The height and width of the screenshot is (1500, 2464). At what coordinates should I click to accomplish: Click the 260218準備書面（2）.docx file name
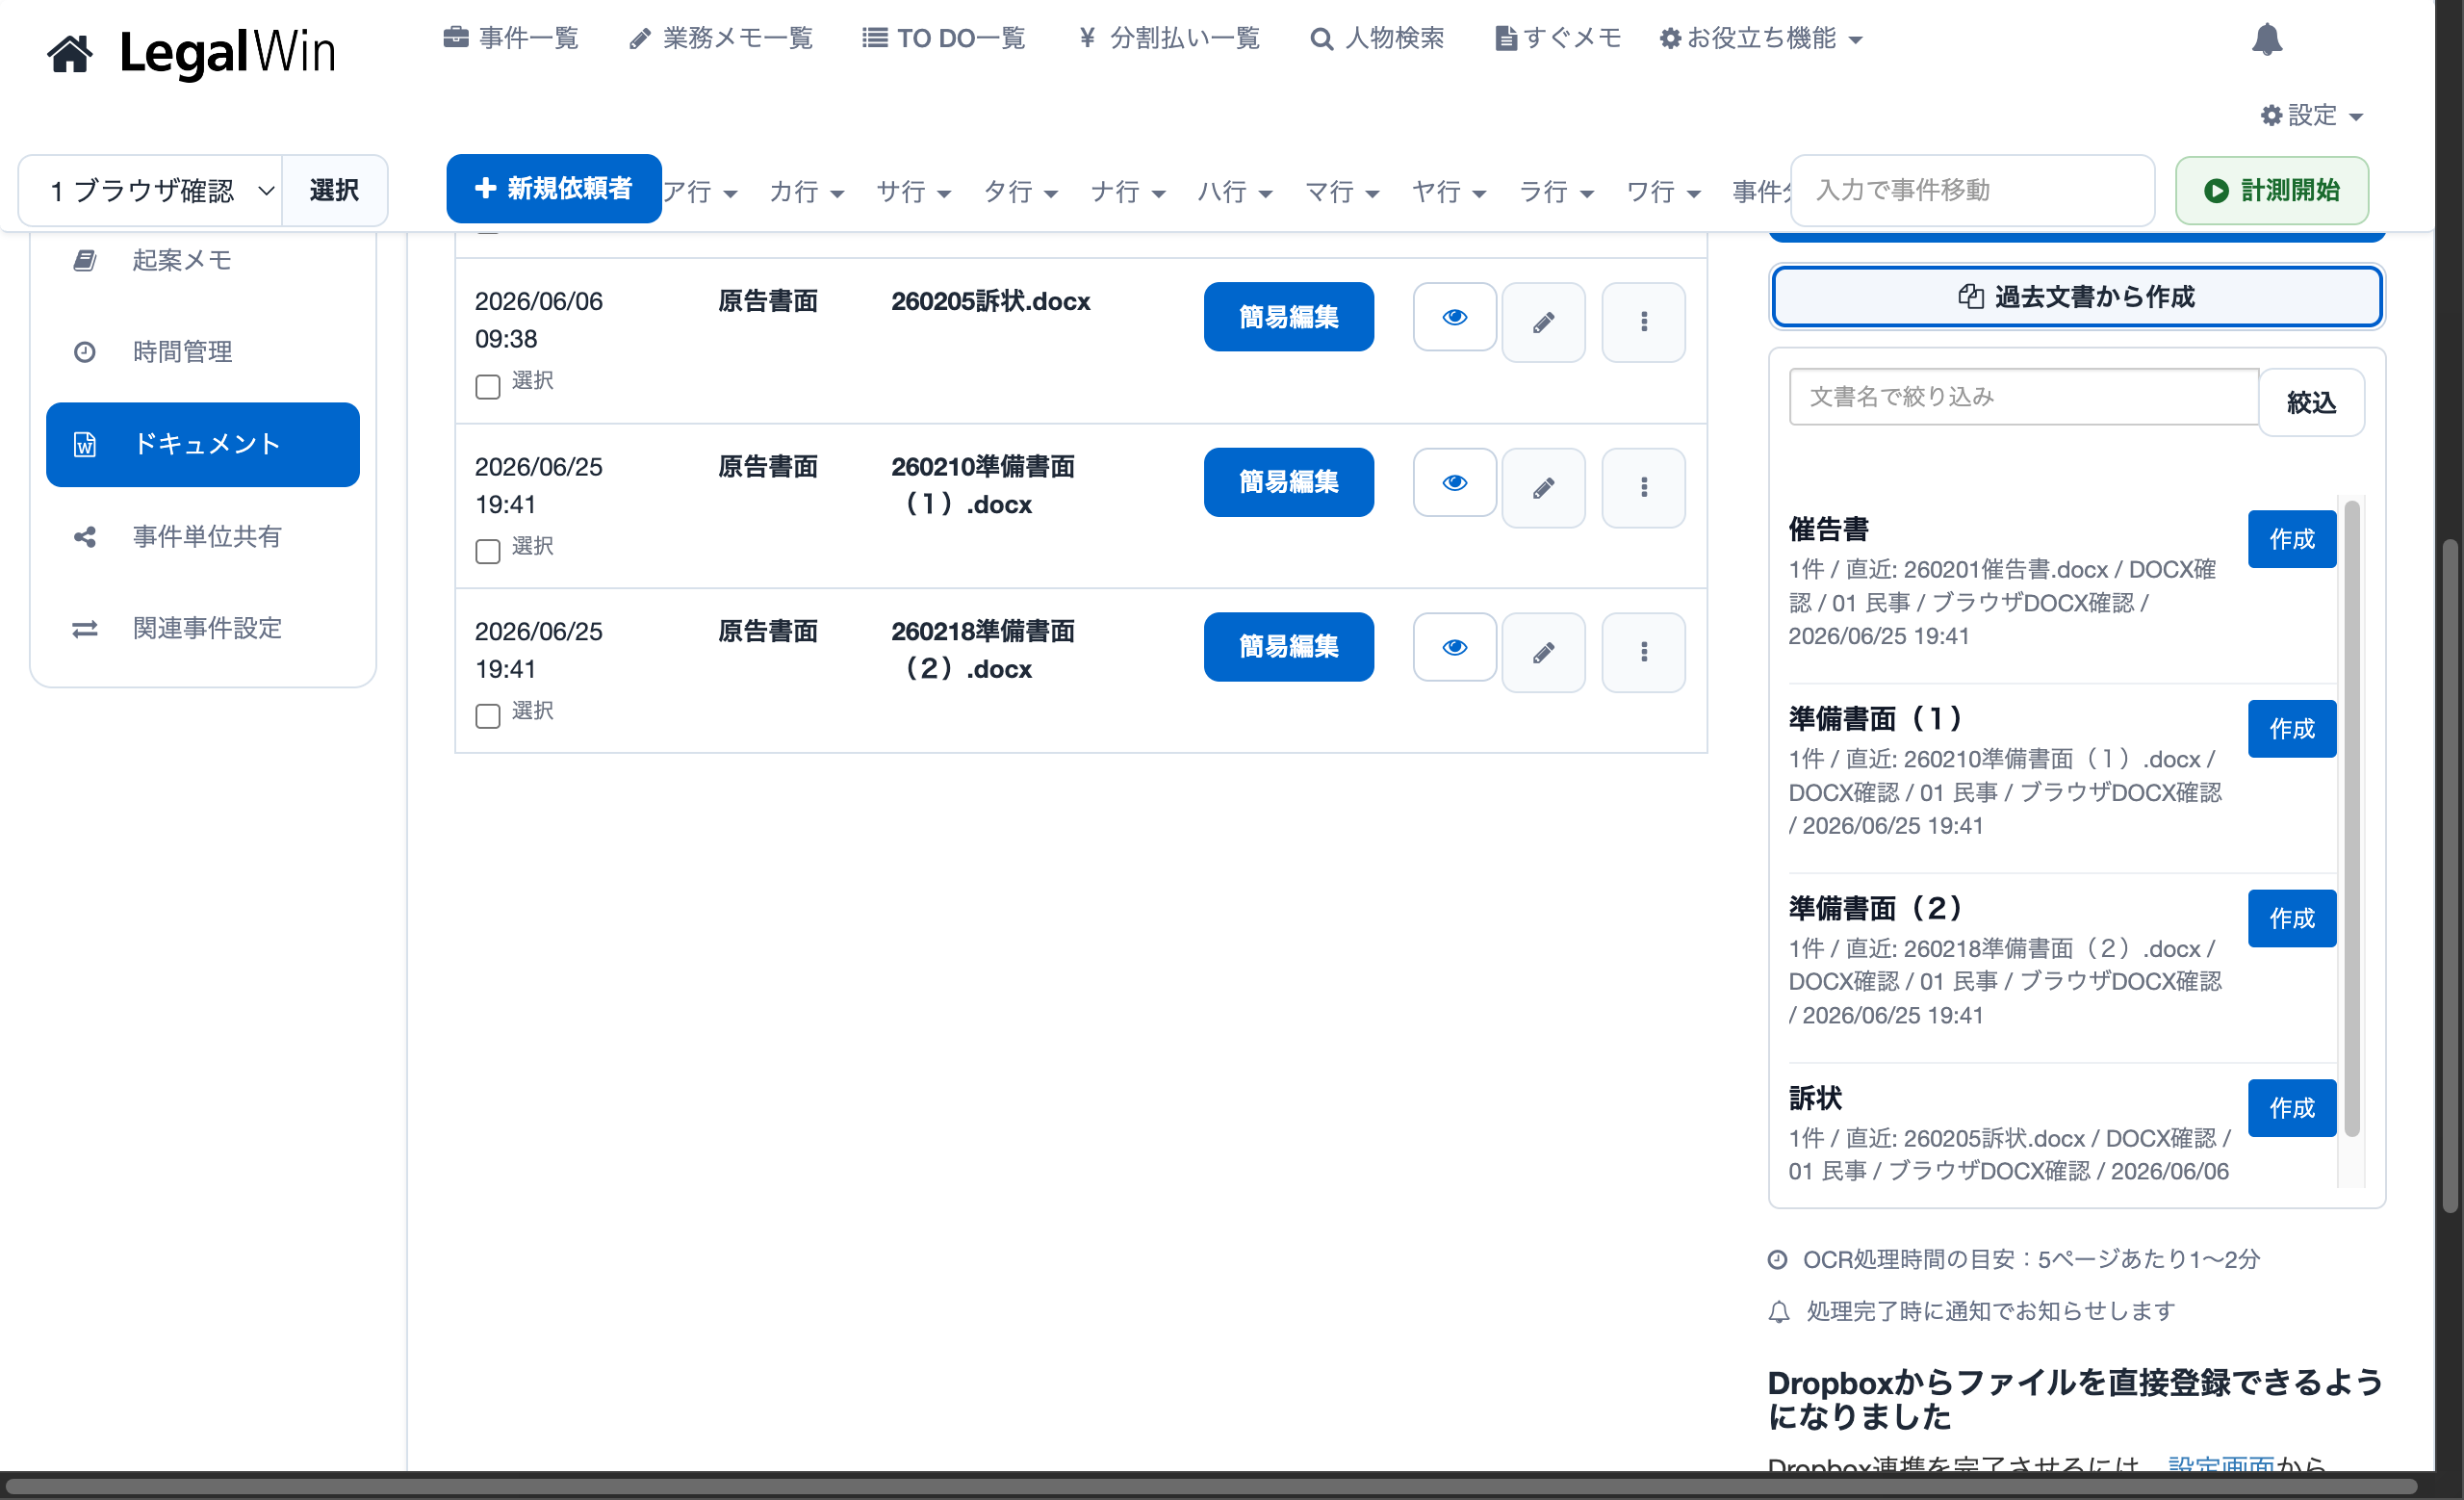[x=983, y=650]
